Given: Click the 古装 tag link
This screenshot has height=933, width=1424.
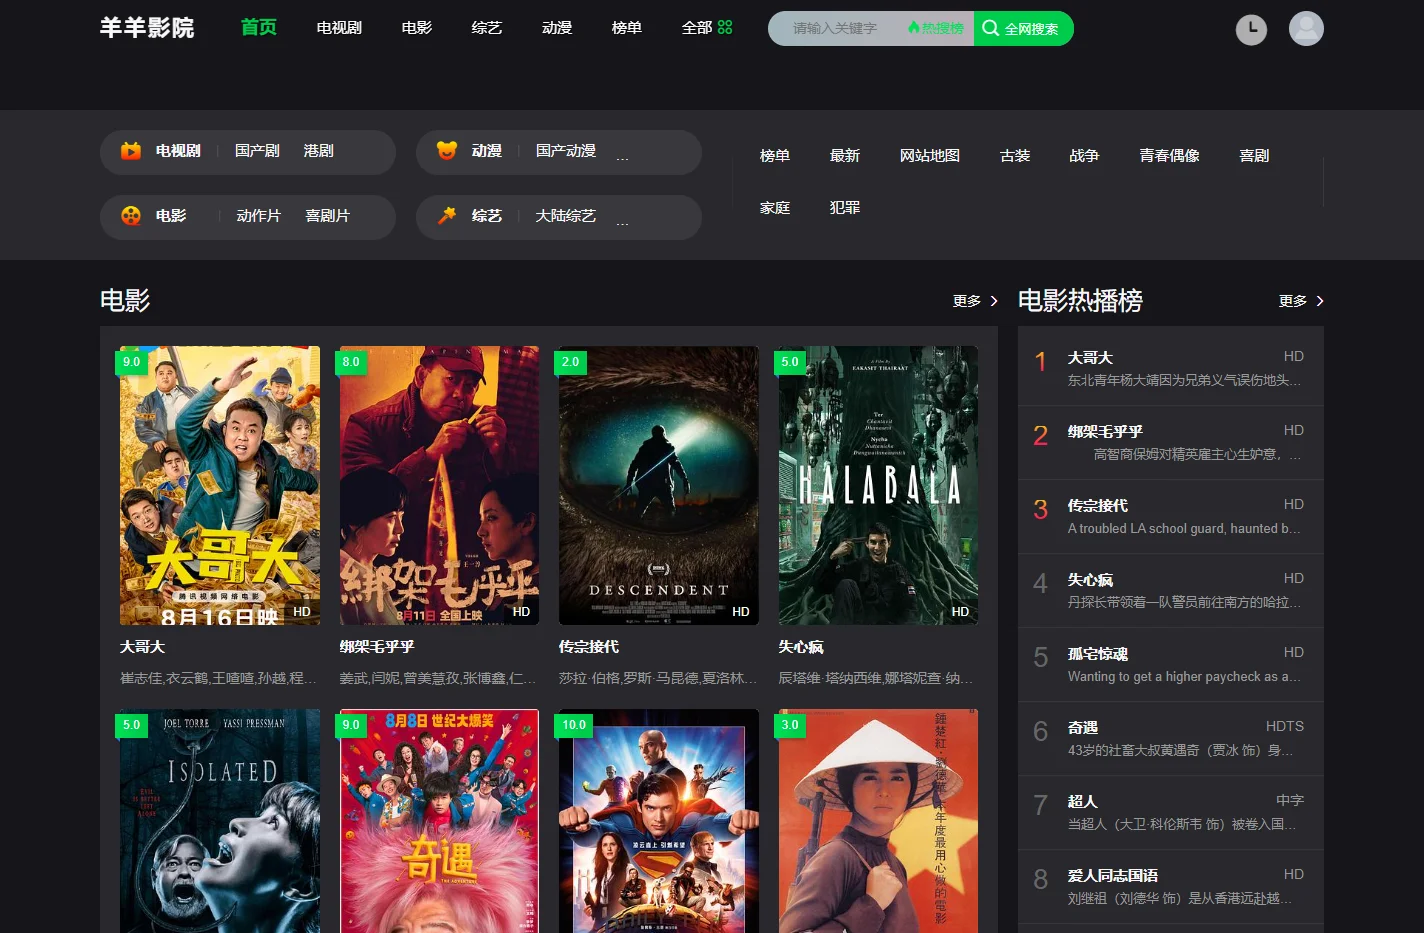Looking at the screenshot, I should (x=1015, y=156).
